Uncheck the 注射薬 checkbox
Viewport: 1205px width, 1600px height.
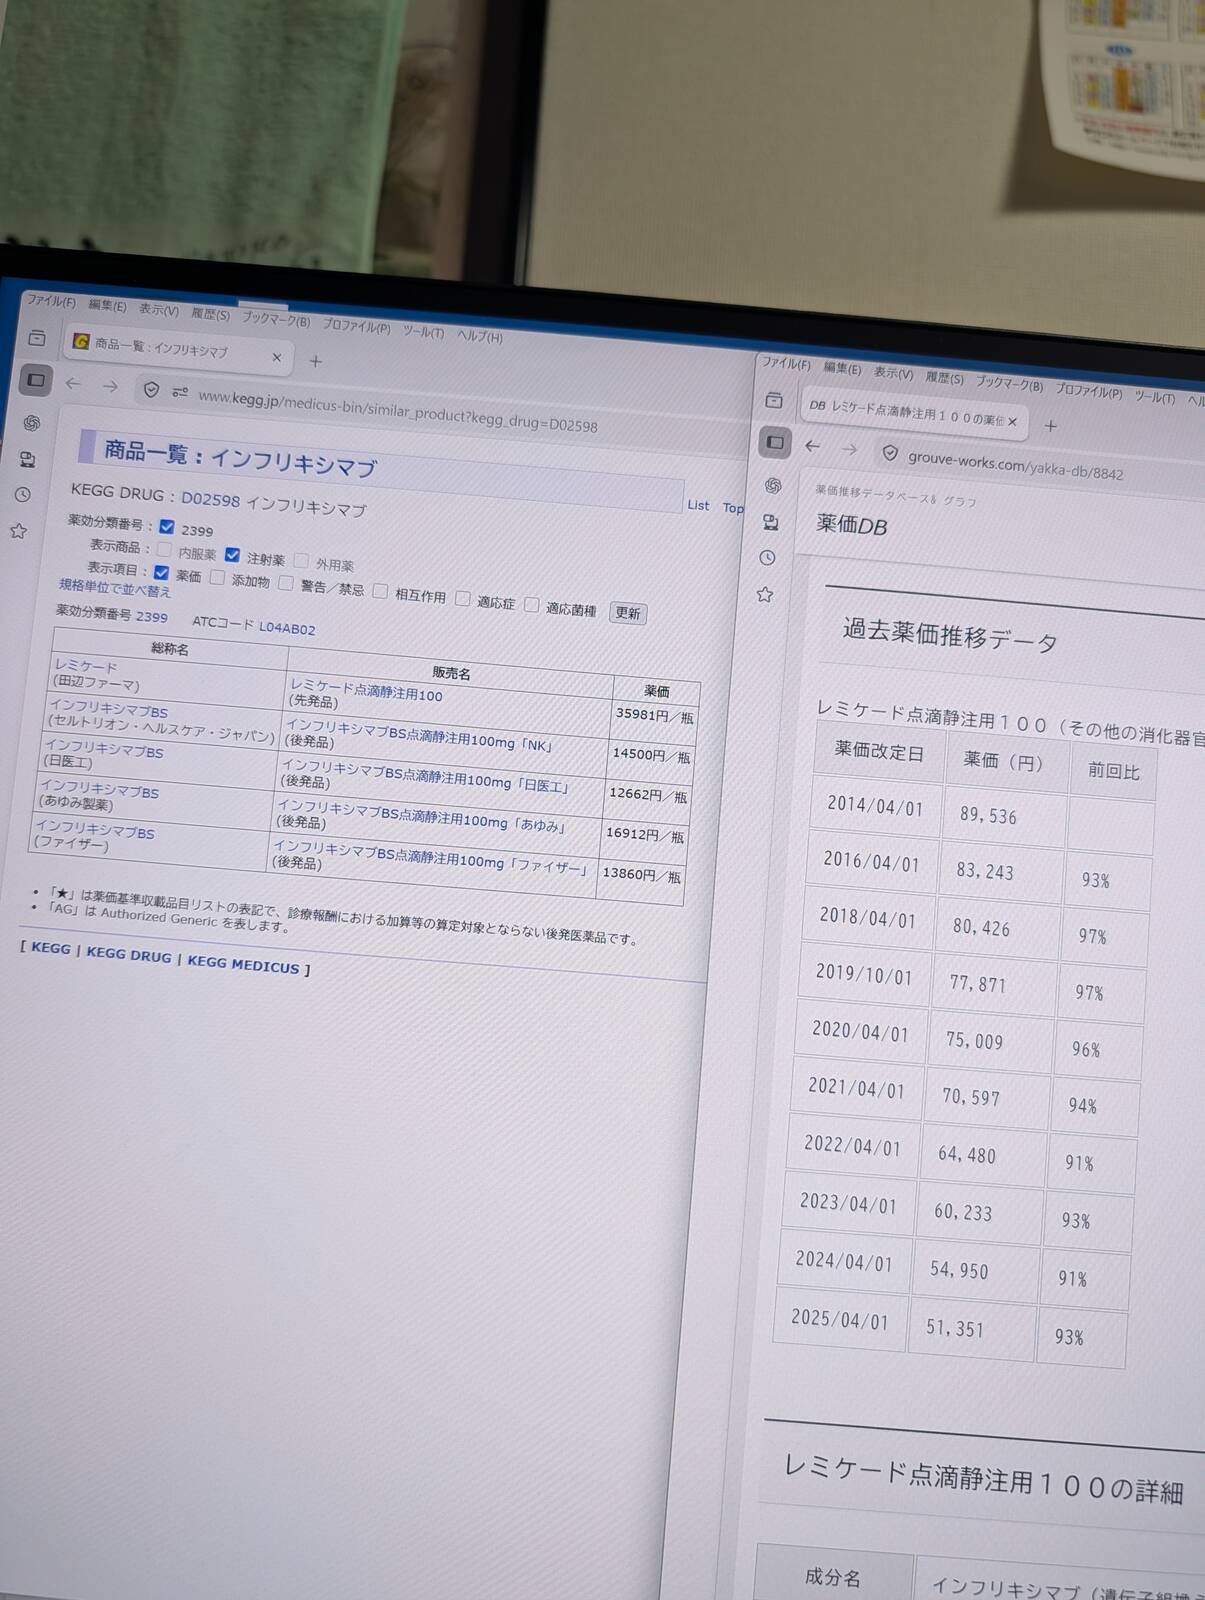[x=232, y=555]
